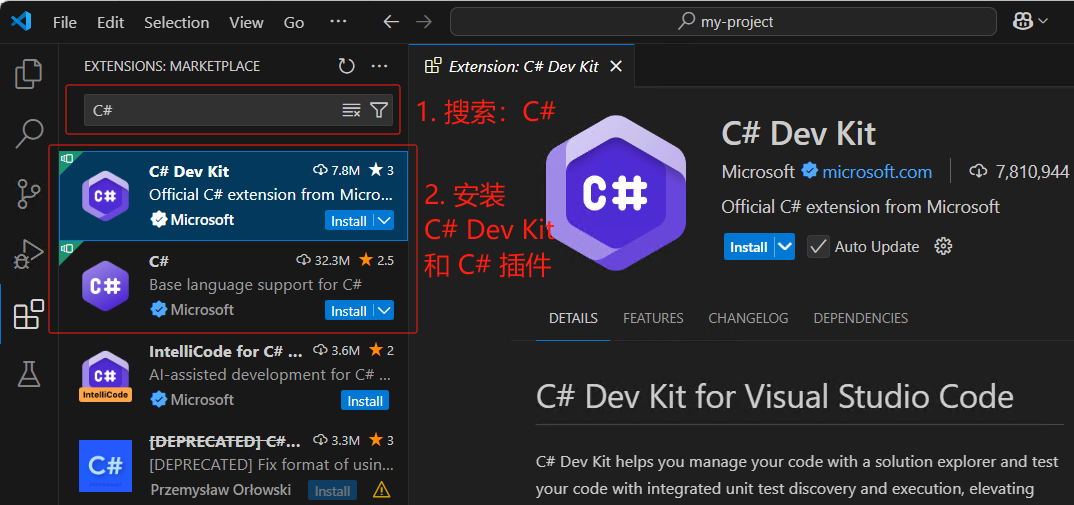Select the C# Dev Kit title in list
The image size is (1074, 505).
[189, 171]
